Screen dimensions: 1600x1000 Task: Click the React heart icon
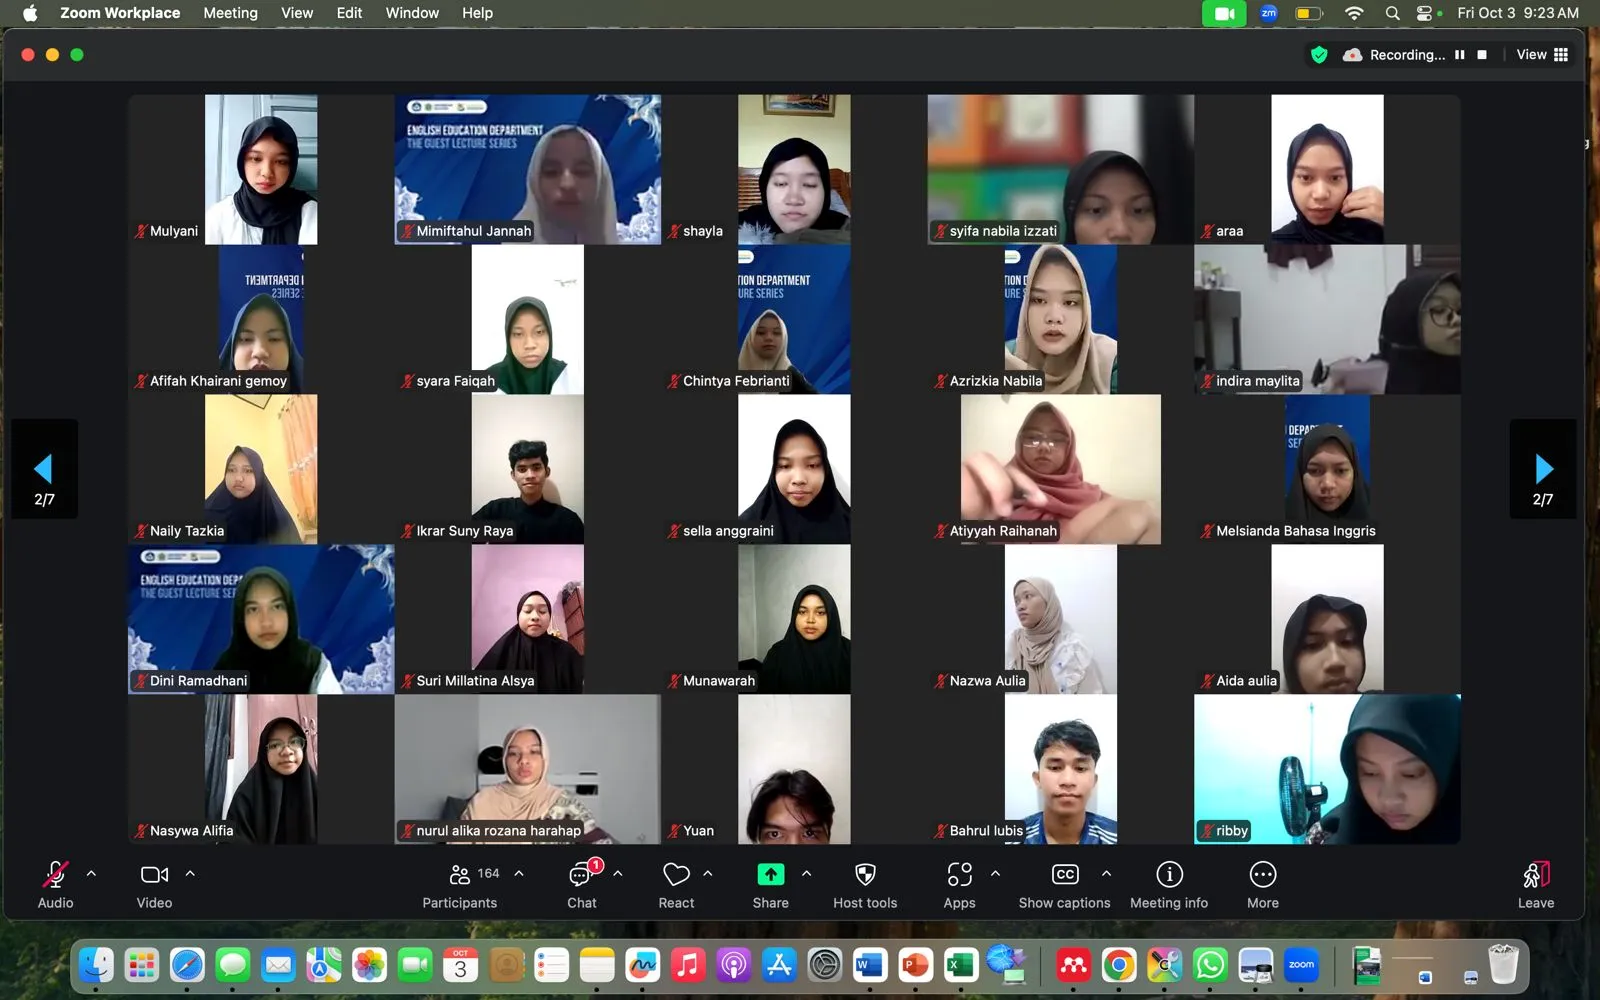676,875
